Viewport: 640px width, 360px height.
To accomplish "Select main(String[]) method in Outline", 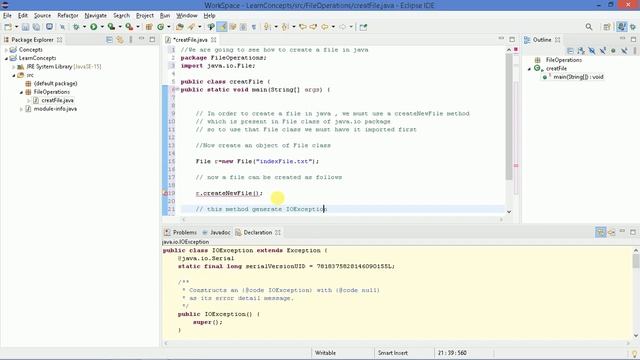I will click(x=578, y=77).
